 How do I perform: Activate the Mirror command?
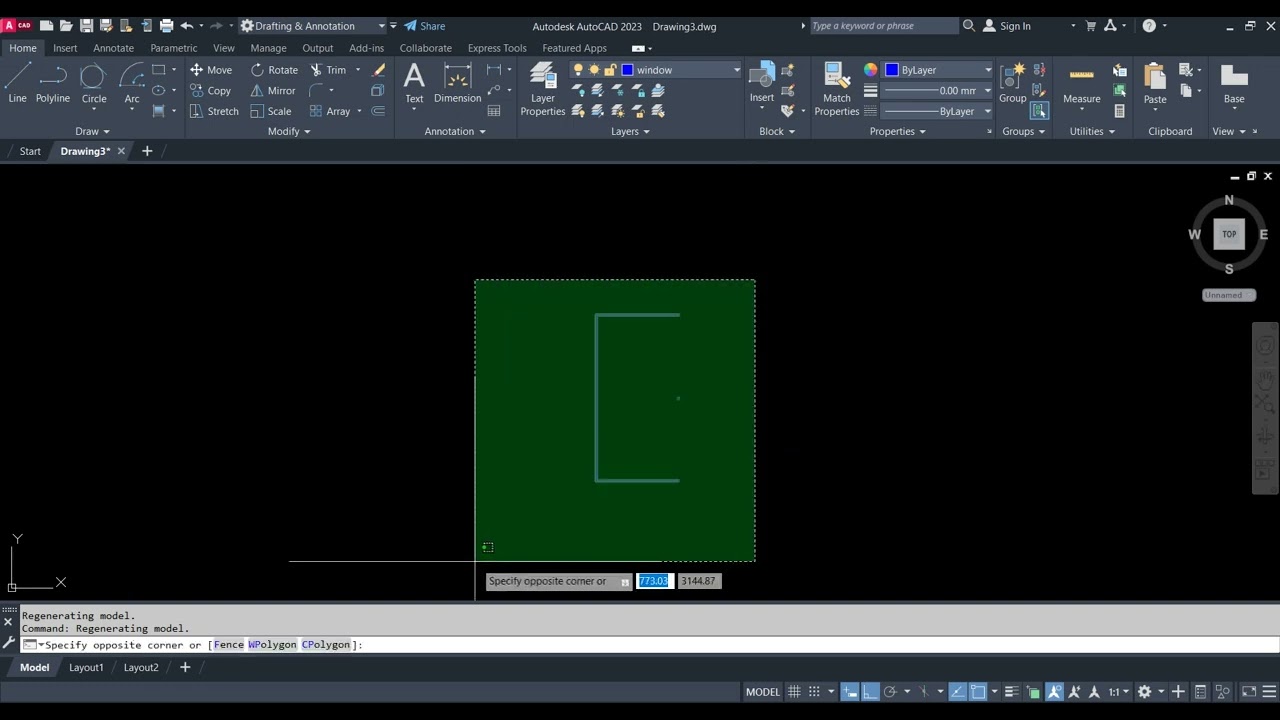click(273, 91)
